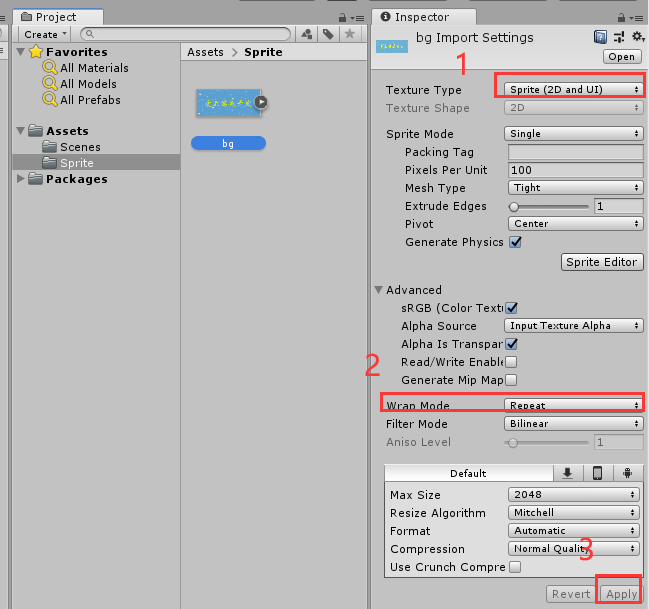Open the Alpha Source dropdown
649x609 pixels.
pos(574,325)
